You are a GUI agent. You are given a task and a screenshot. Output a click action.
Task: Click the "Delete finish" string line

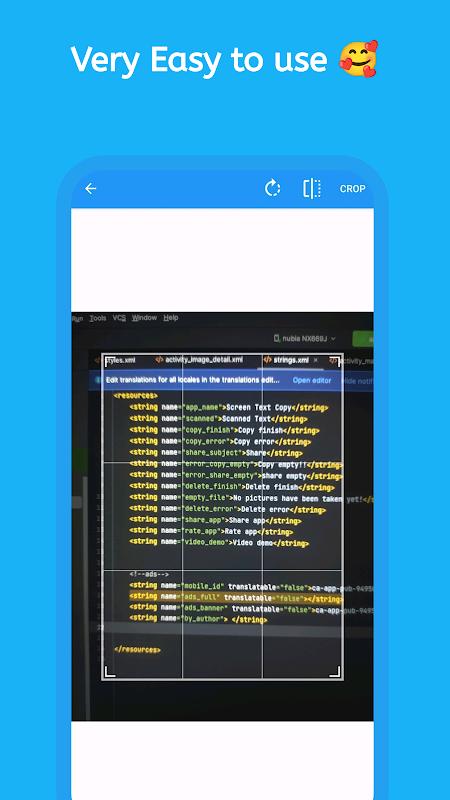click(x=232, y=487)
